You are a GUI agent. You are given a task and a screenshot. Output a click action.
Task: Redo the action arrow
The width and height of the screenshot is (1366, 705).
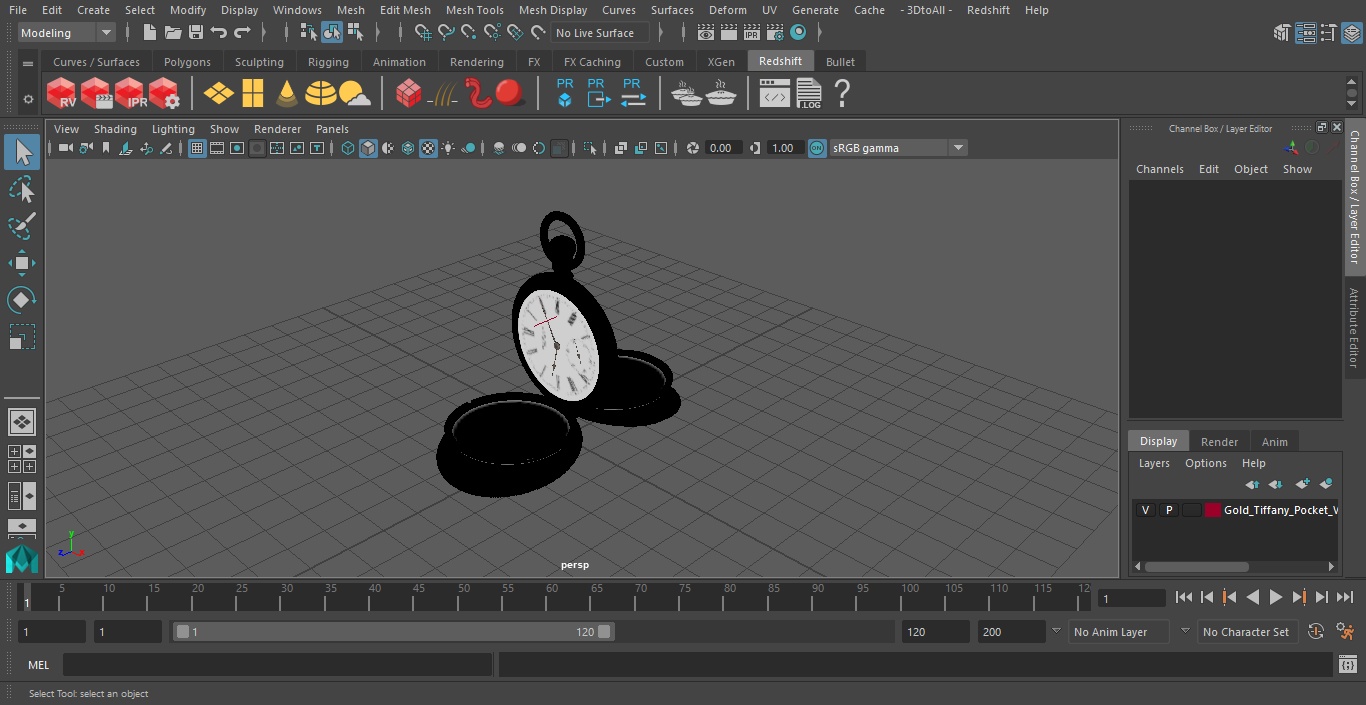(242, 33)
